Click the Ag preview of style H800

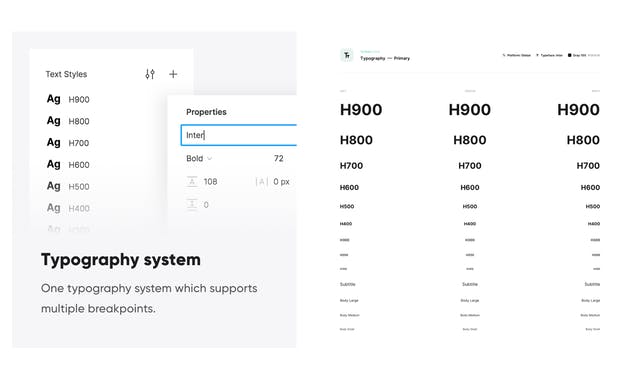coord(53,121)
